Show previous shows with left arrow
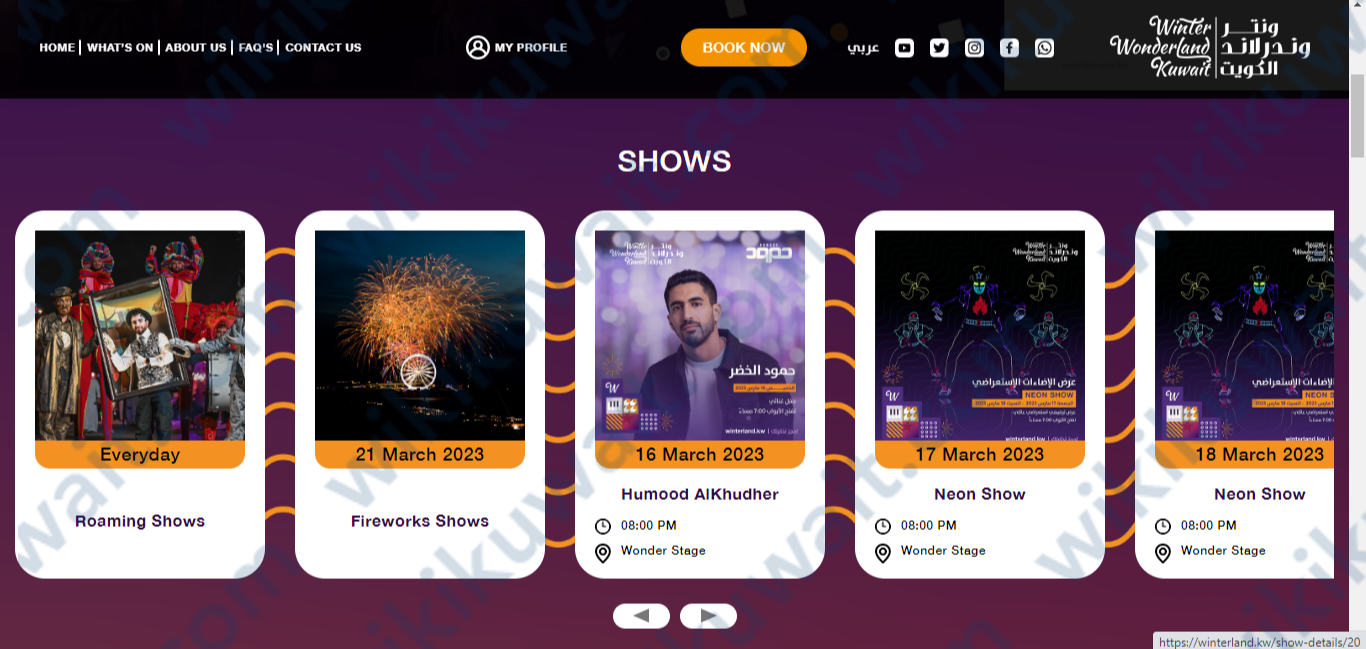The height and width of the screenshot is (649, 1366). click(x=641, y=616)
